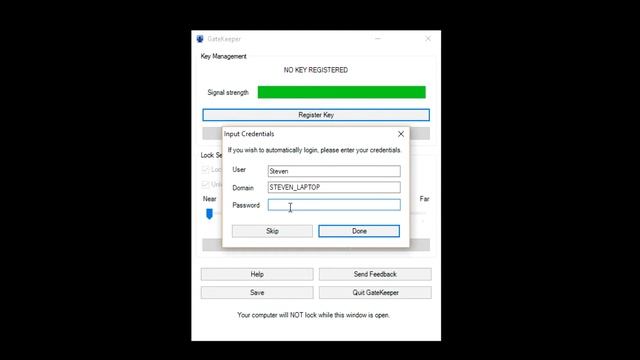Image resolution: width=640 pixels, height=360 pixels.
Task: Click the NO KEY REGISTERED status text
Action: tap(316, 70)
